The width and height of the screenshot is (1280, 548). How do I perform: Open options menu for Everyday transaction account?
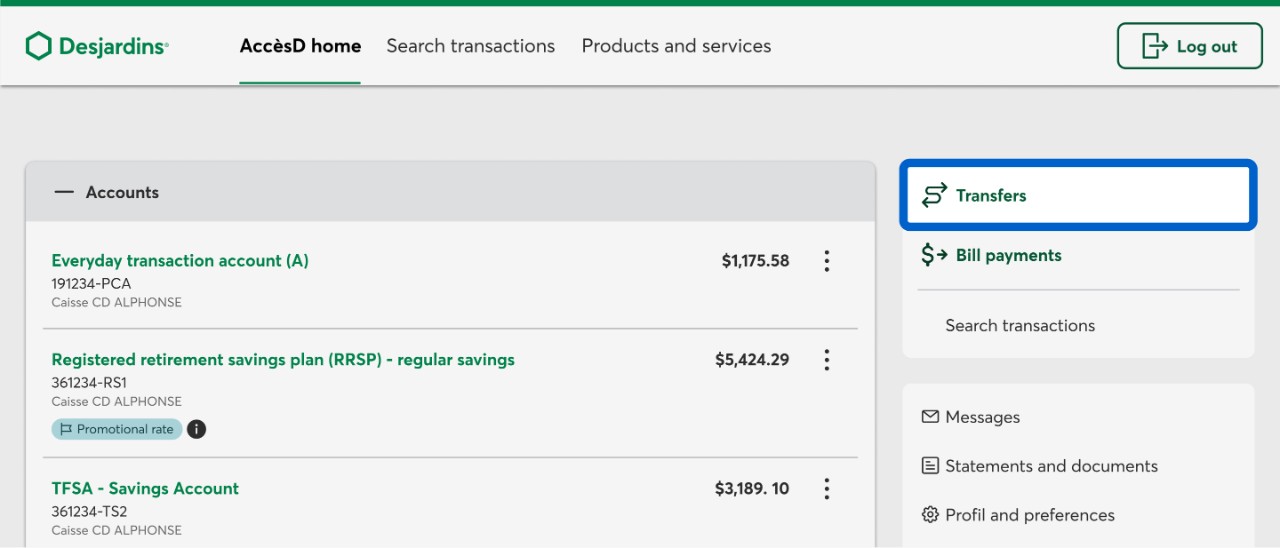pyautogui.click(x=826, y=261)
